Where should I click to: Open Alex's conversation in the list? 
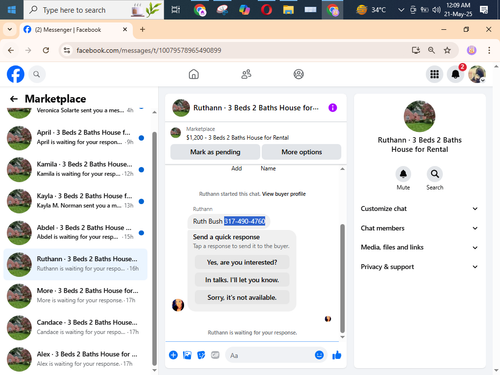[76, 359]
